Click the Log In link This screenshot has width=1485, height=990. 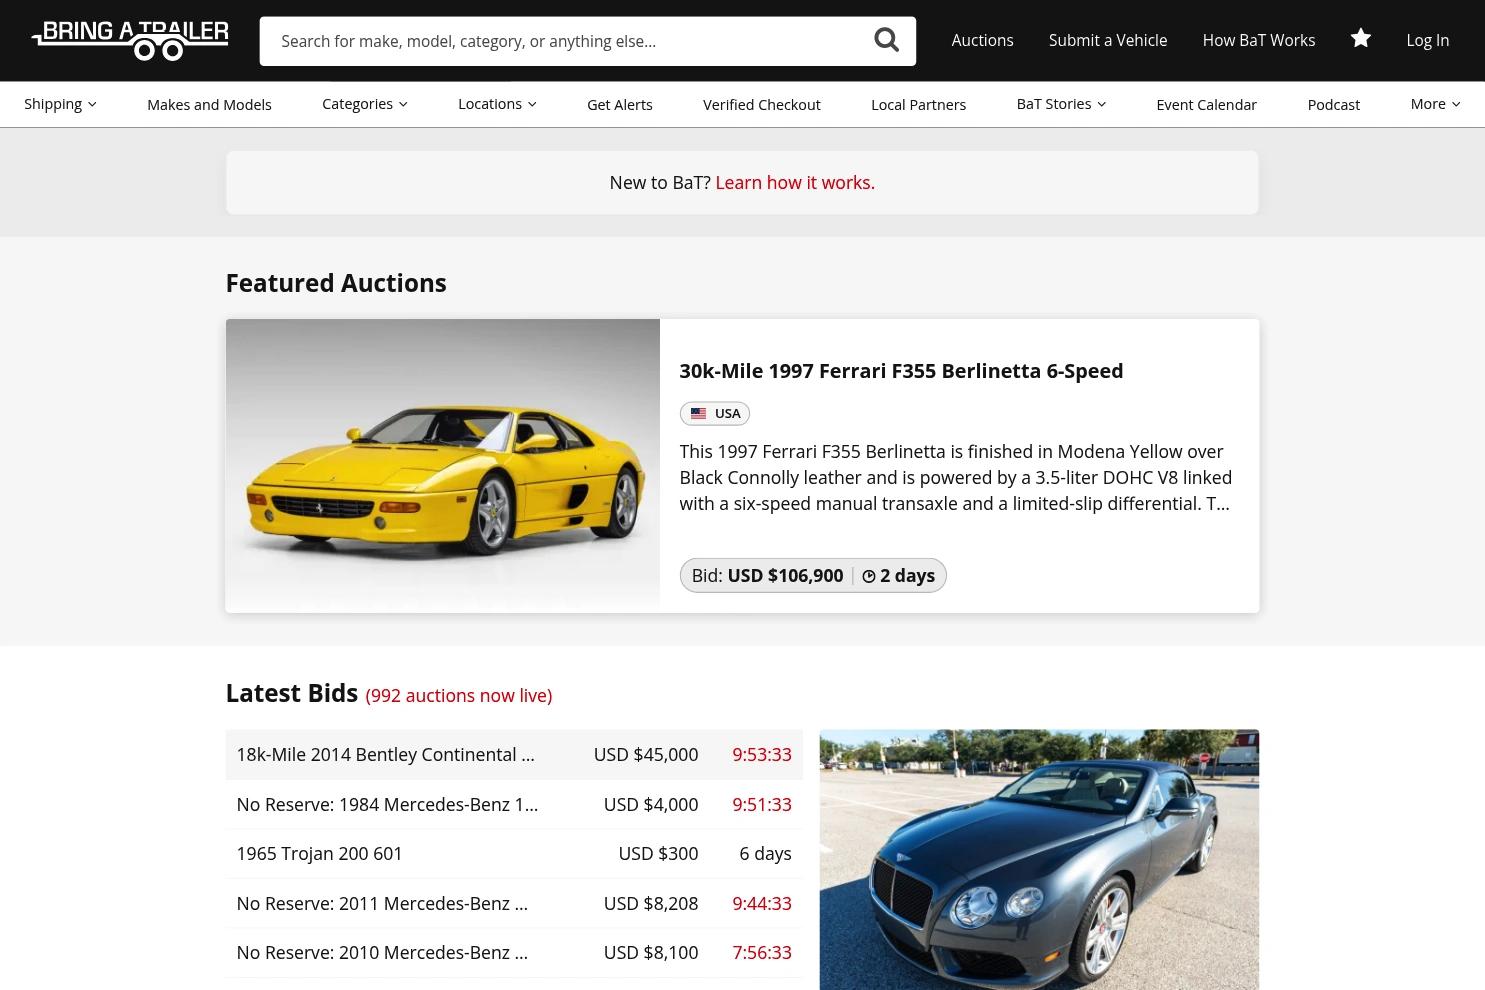pyautogui.click(x=1427, y=40)
